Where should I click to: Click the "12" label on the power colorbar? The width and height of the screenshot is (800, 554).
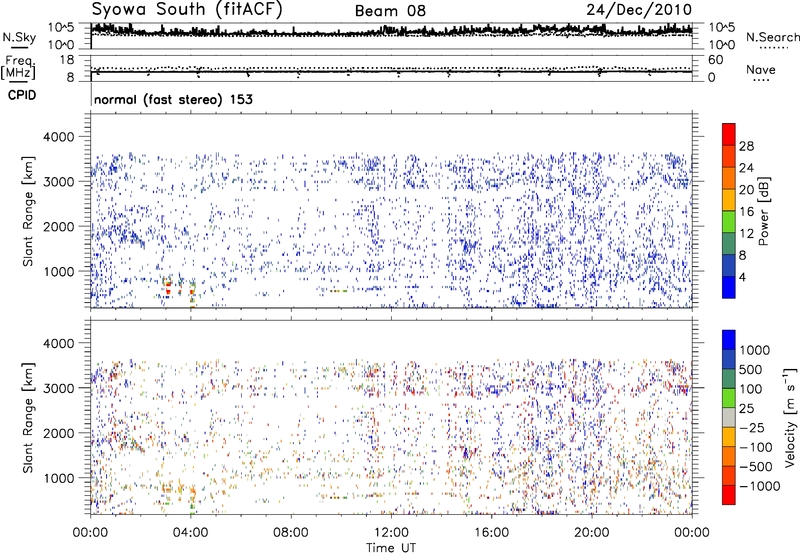746,234
